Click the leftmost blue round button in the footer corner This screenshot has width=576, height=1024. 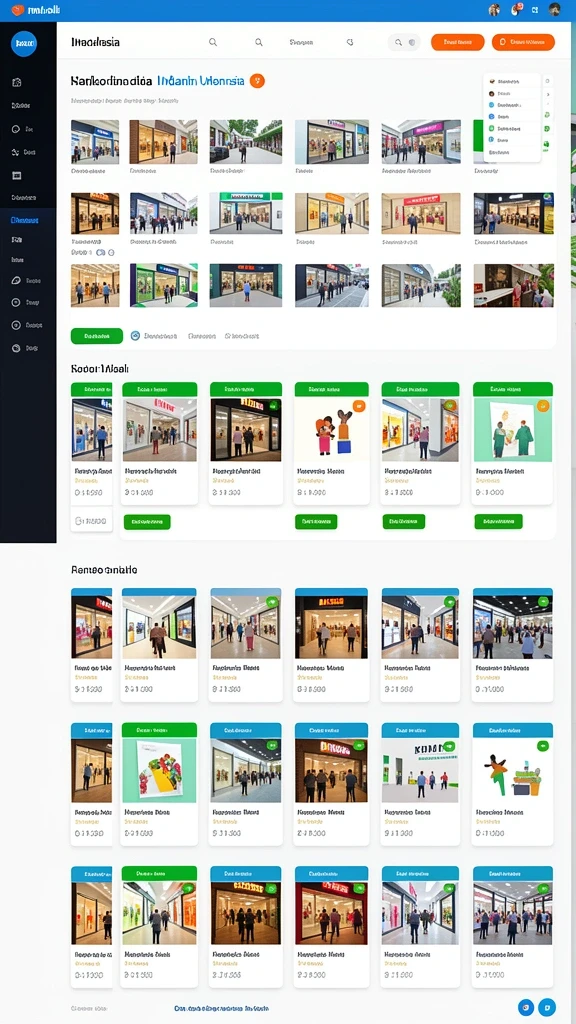(x=526, y=1007)
